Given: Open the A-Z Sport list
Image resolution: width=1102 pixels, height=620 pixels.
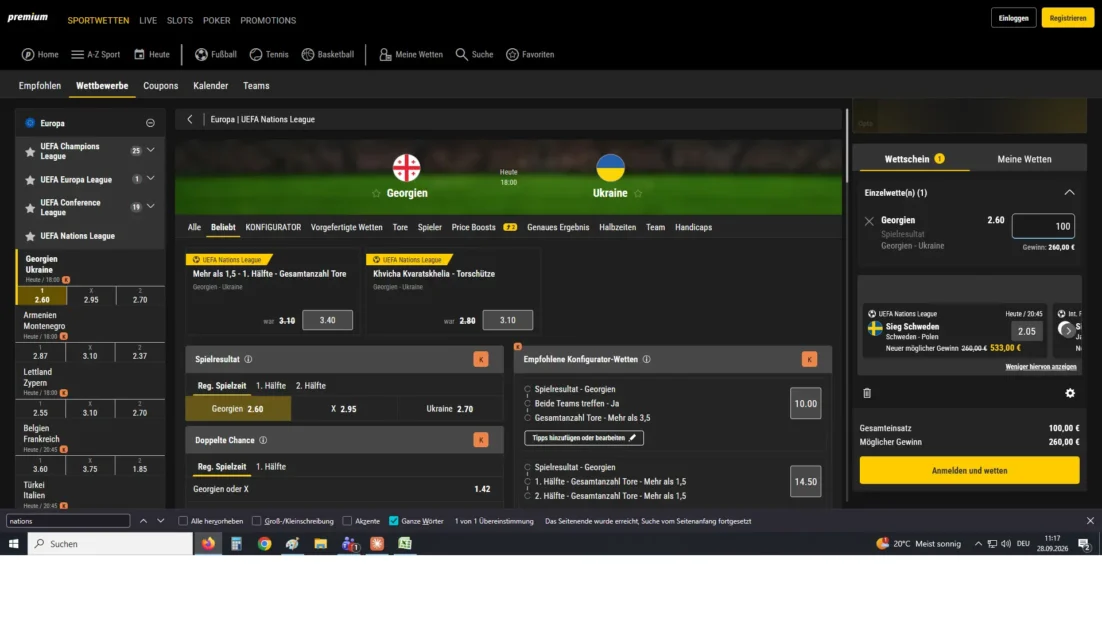Looking at the screenshot, I should point(95,54).
